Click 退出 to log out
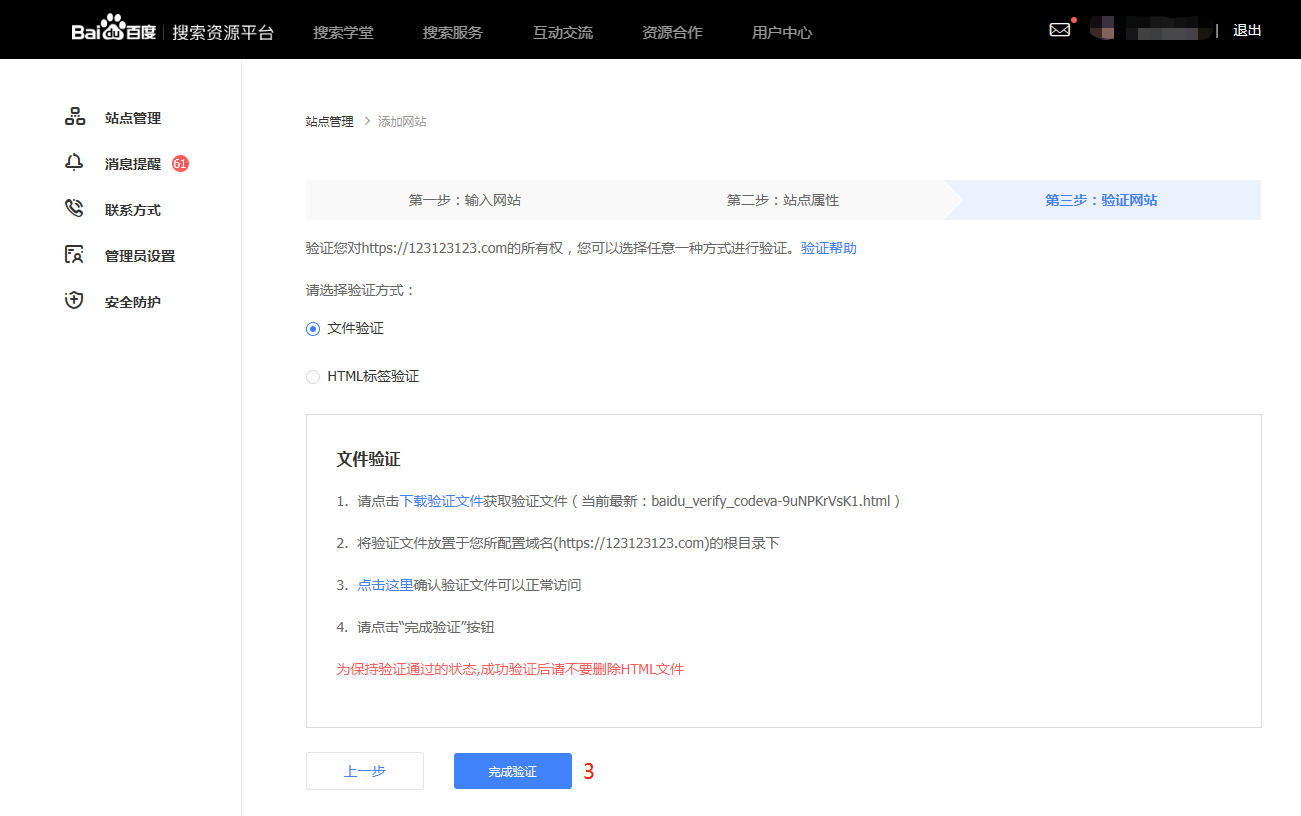This screenshot has width=1301, height=816. [x=1247, y=31]
